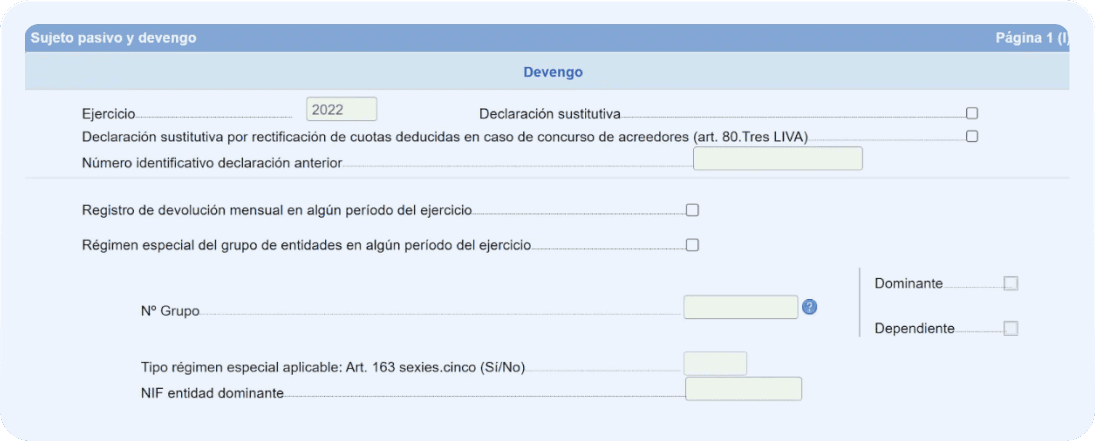
Task: Mark the Dominante checkbox
Action: [x=1011, y=283]
